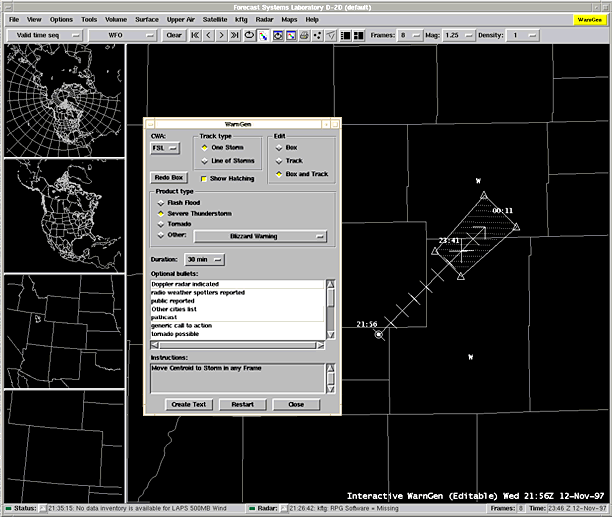Click the four dots toolbar icon

click(x=317, y=36)
